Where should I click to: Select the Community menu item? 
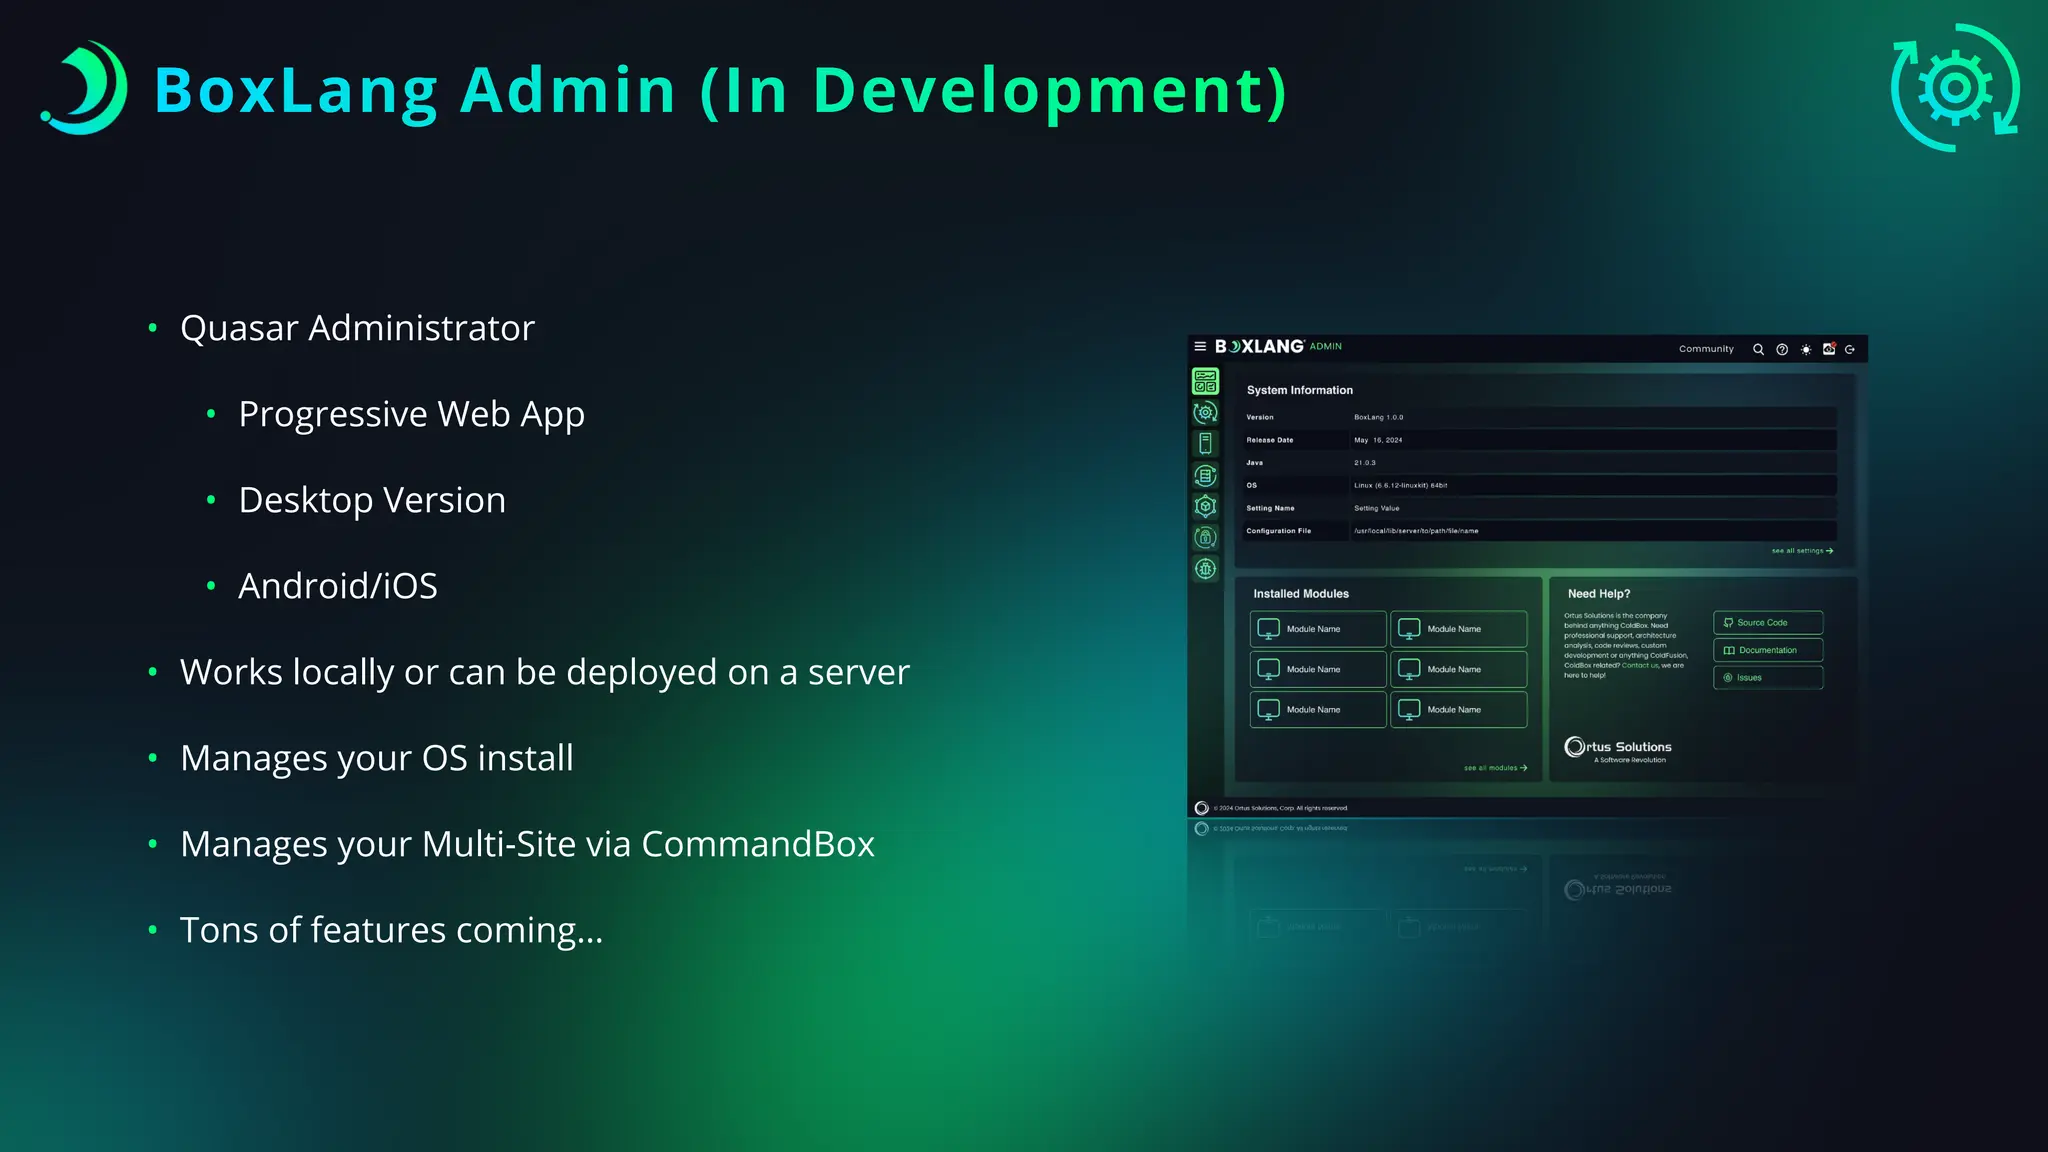tap(1706, 349)
